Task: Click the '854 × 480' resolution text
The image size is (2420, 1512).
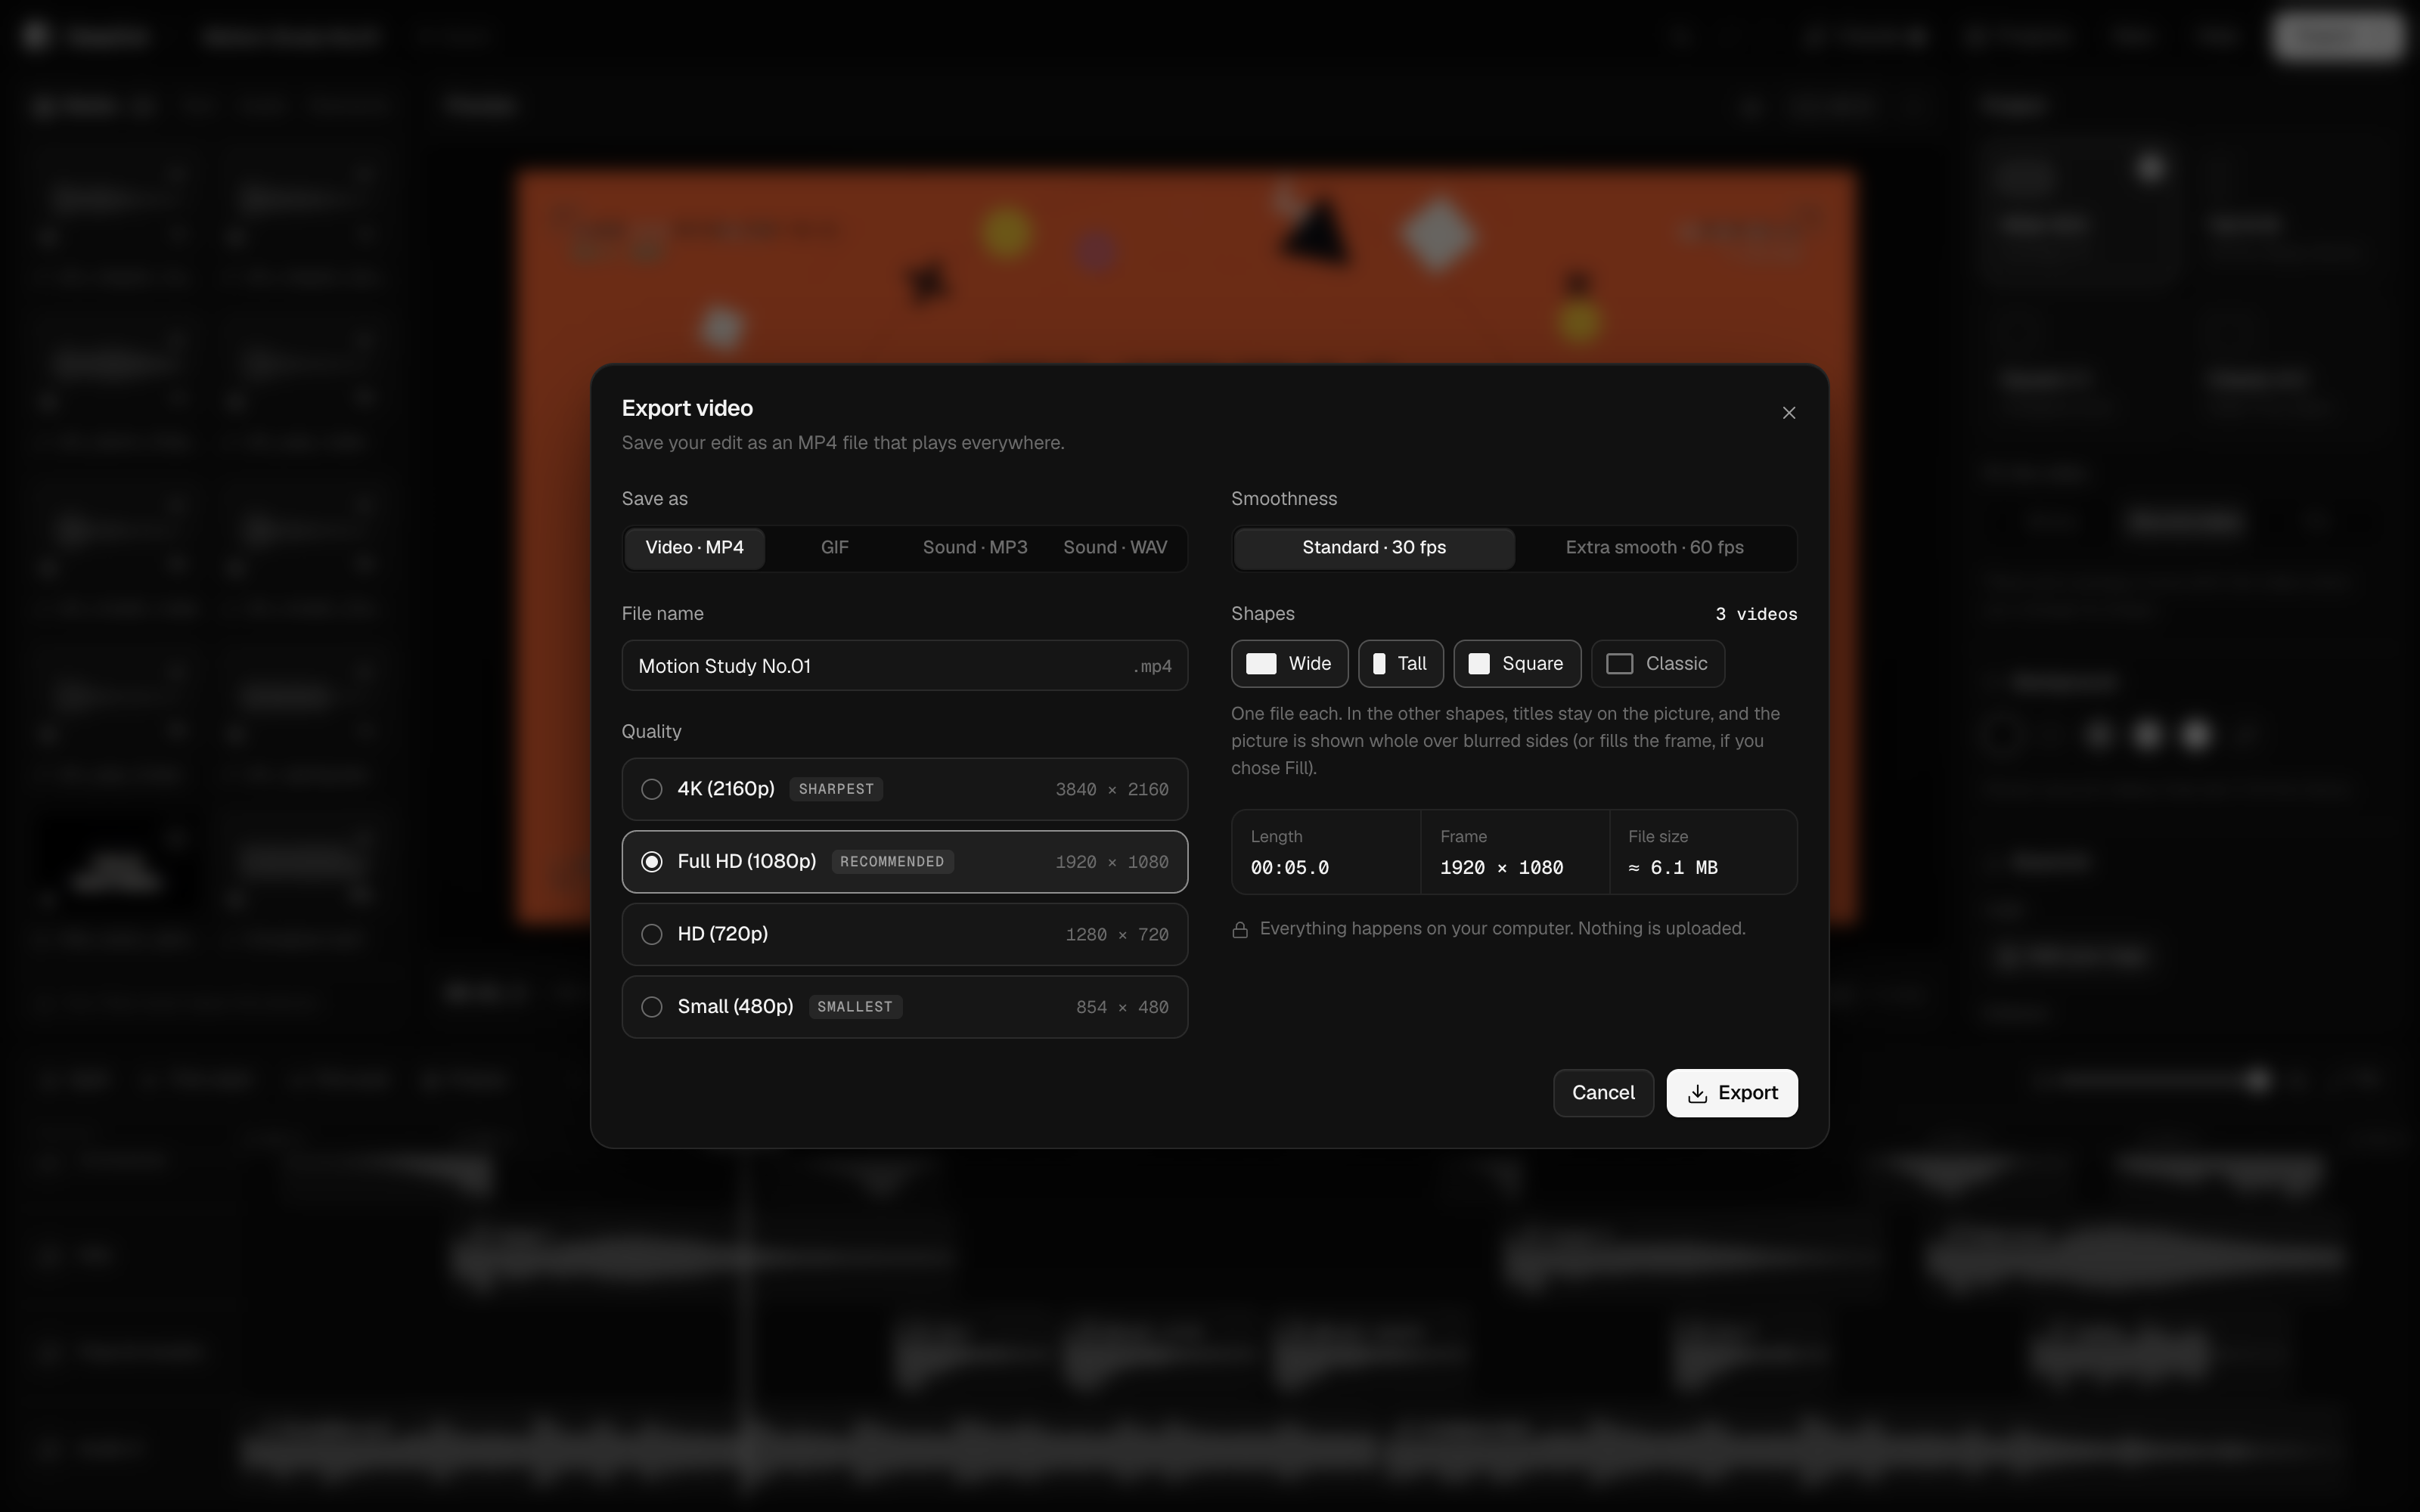Action: click(x=1122, y=1007)
